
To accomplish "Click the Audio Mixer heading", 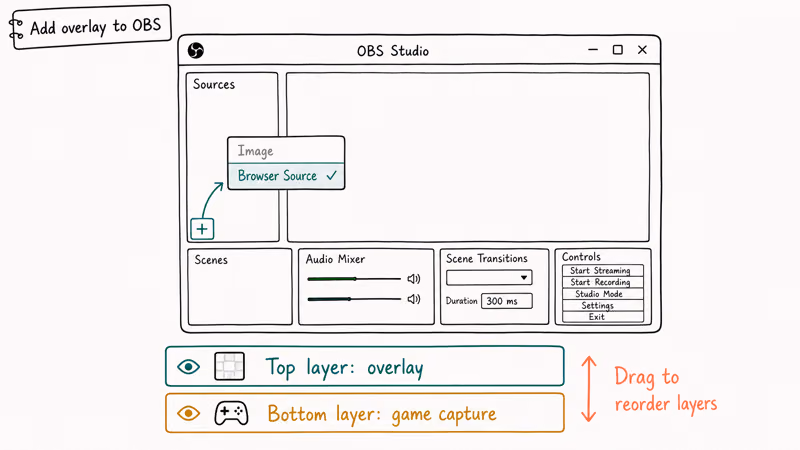I will click(335, 259).
